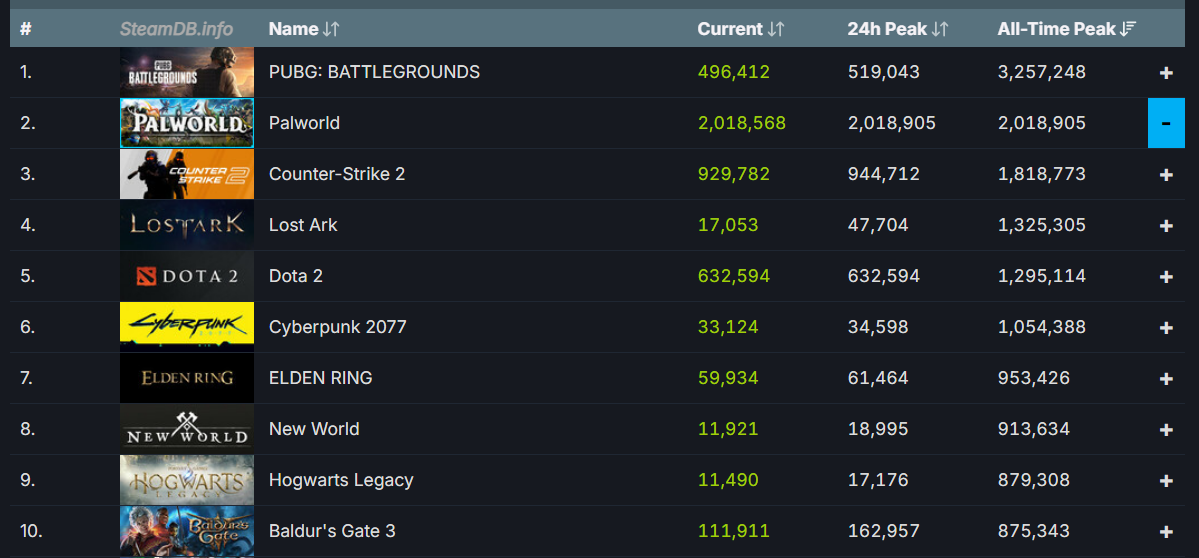
Task: Add Baldur's Gate 3 with its plus icon
Action: (x=1166, y=532)
